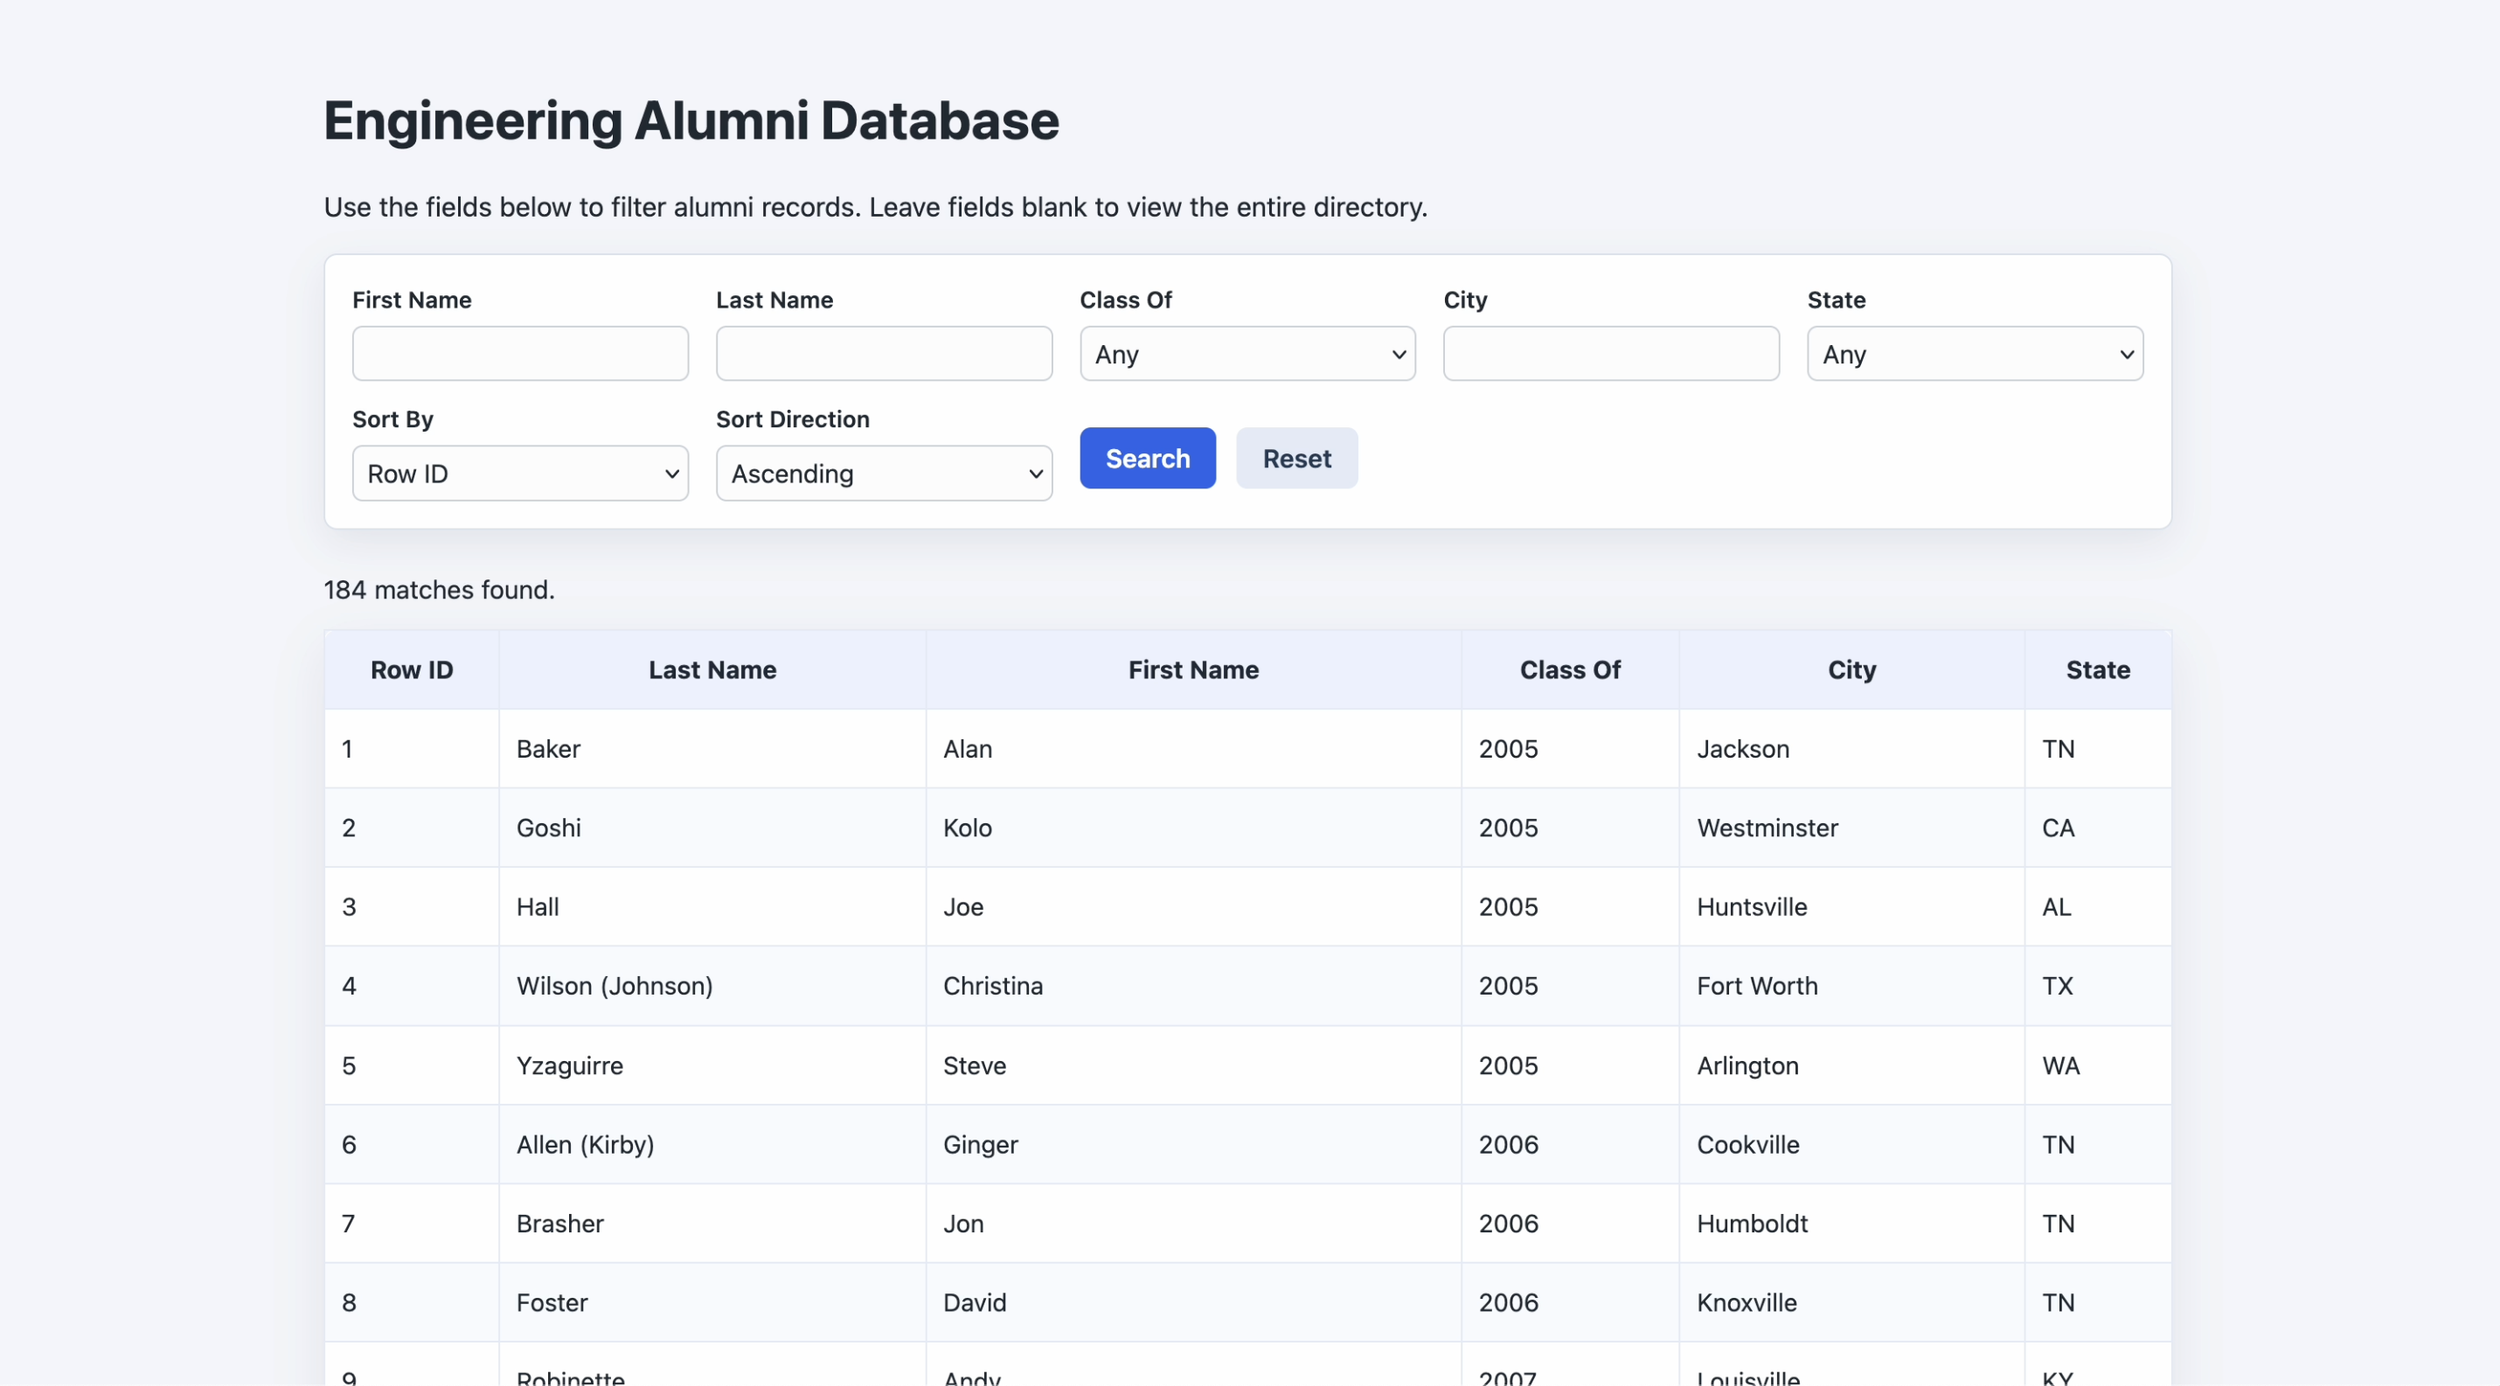Open the Class Of dropdown
The image size is (2500, 1386).
1246,354
